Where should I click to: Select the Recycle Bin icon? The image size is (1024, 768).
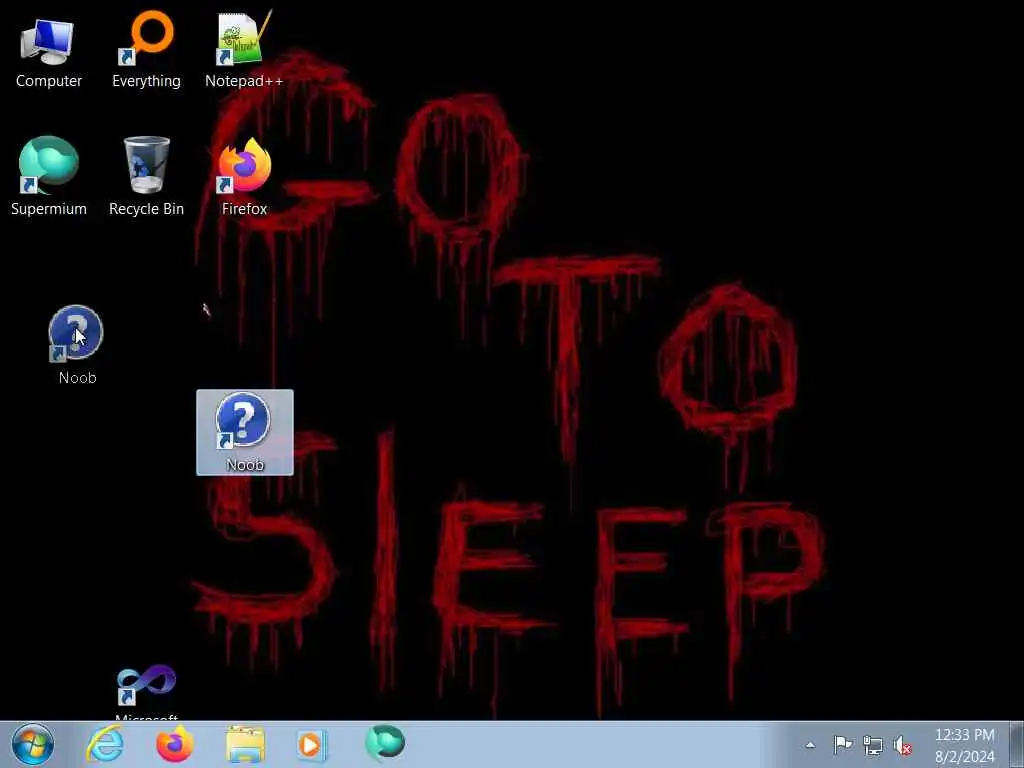pyautogui.click(x=146, y=176)
